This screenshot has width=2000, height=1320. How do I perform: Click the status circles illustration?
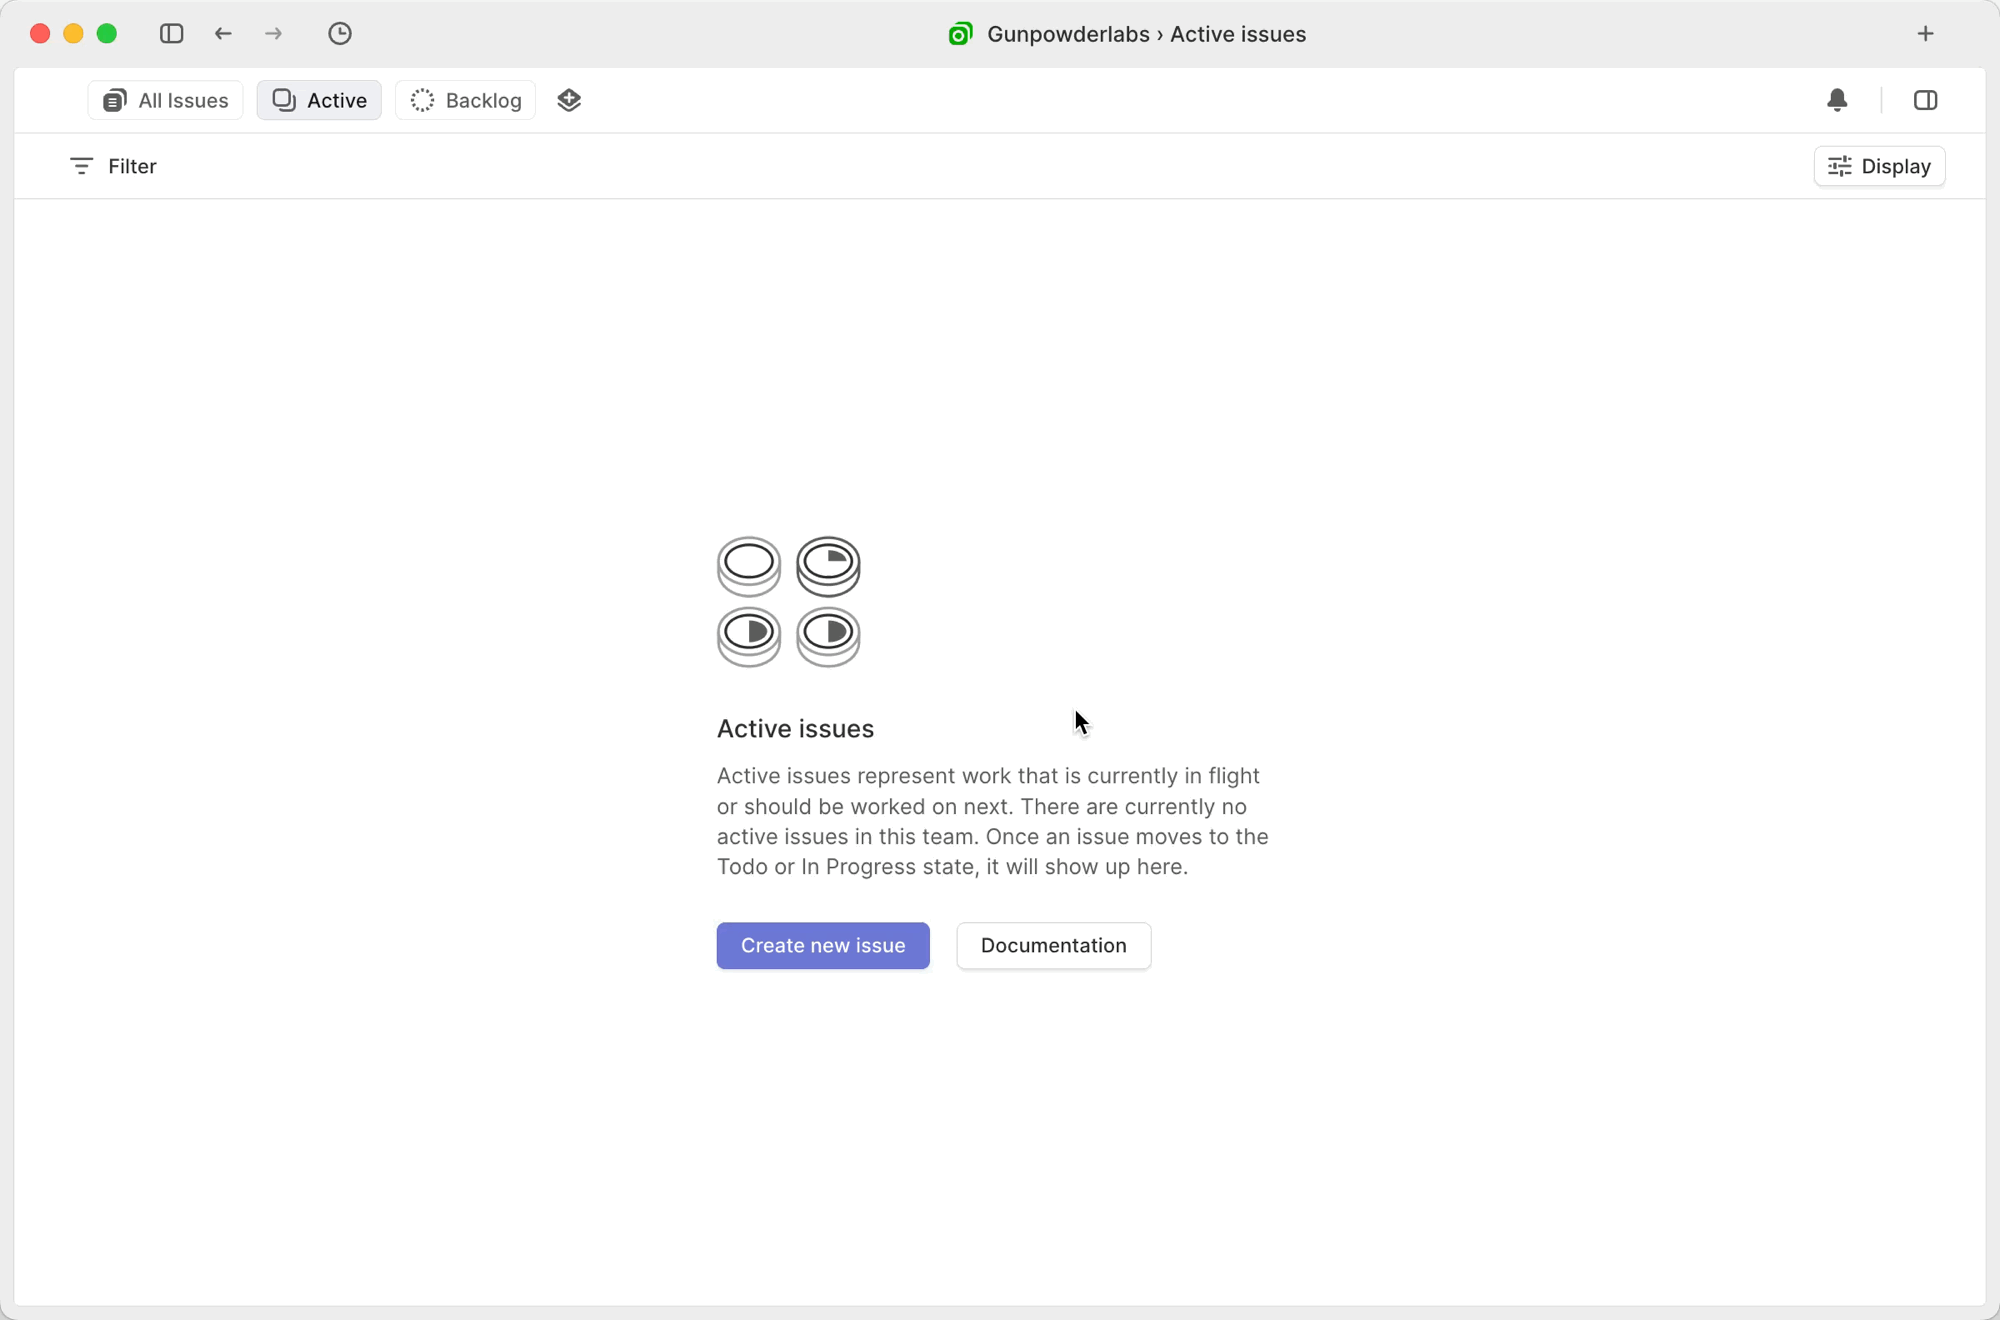point(788,601)
